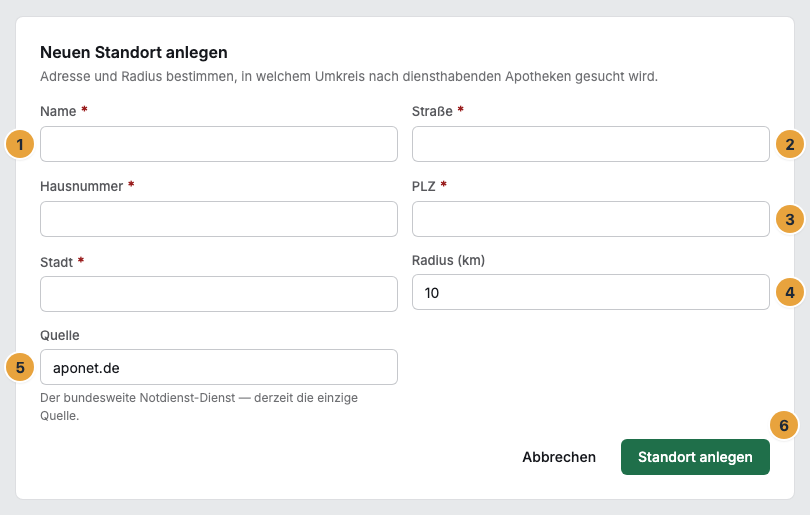
Task: Select the Hausnummer input box
Action: [219, 219]
